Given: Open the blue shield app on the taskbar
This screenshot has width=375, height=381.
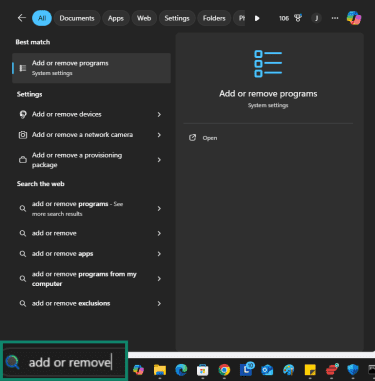Looking at the screenshot, I should [353, 370].
